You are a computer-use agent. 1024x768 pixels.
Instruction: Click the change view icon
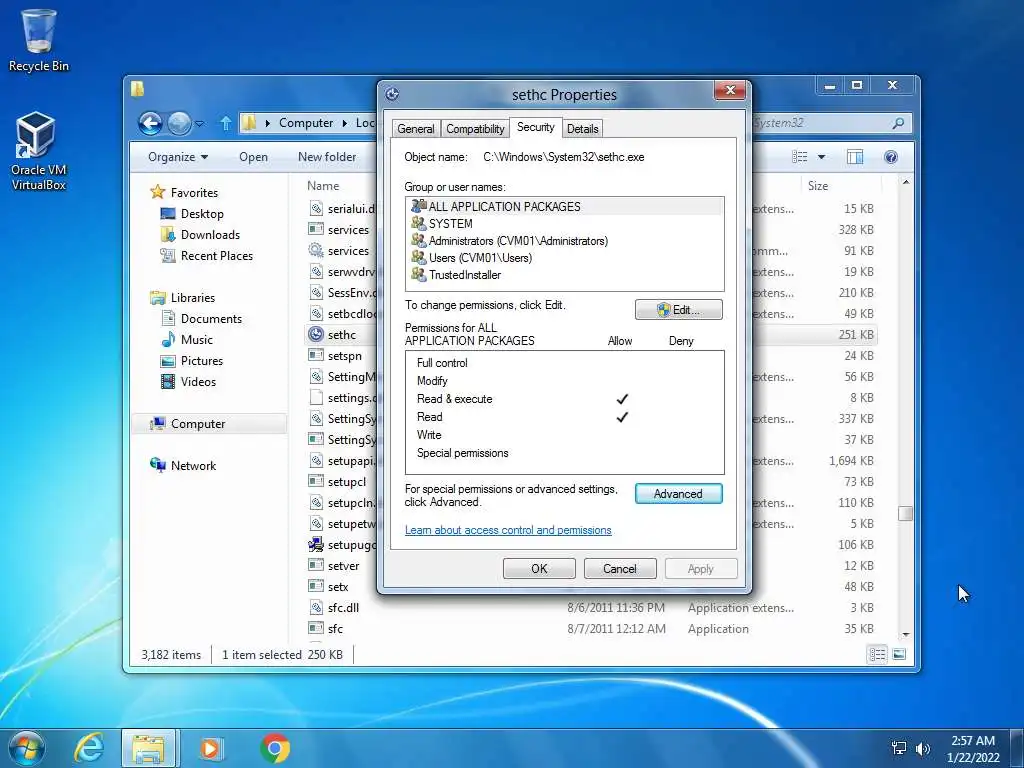(800, 157)
